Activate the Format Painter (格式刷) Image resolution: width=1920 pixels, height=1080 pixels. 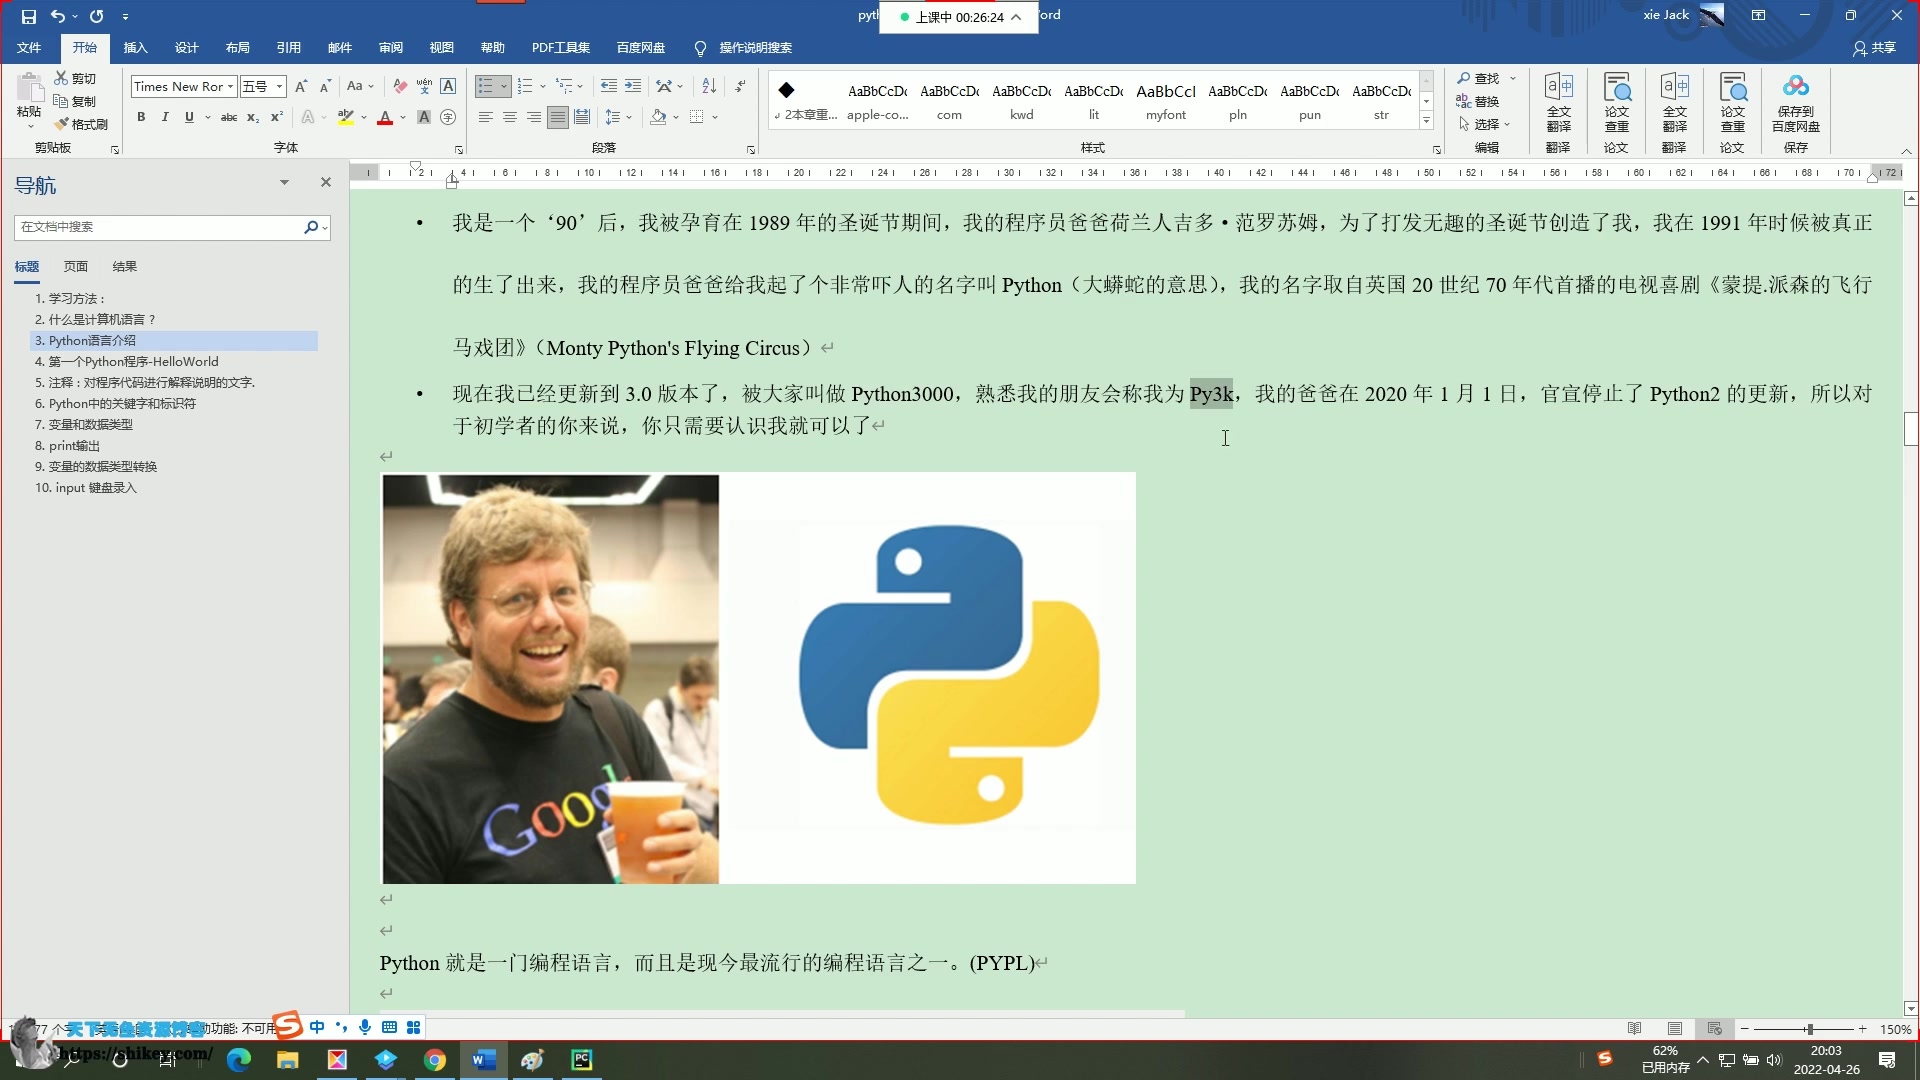click(81, 124)
